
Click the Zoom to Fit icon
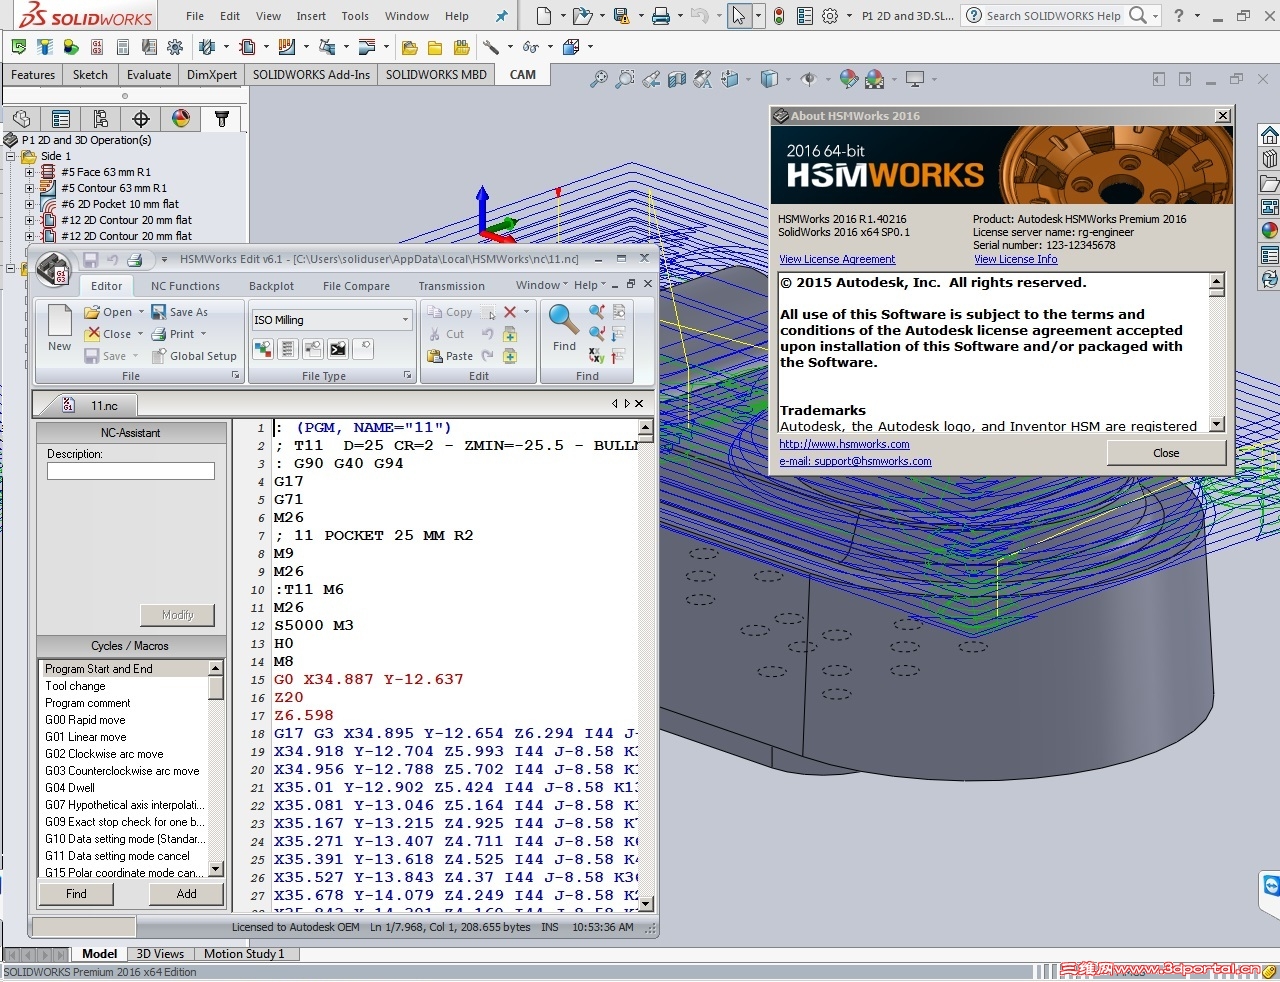coord(598,79)
